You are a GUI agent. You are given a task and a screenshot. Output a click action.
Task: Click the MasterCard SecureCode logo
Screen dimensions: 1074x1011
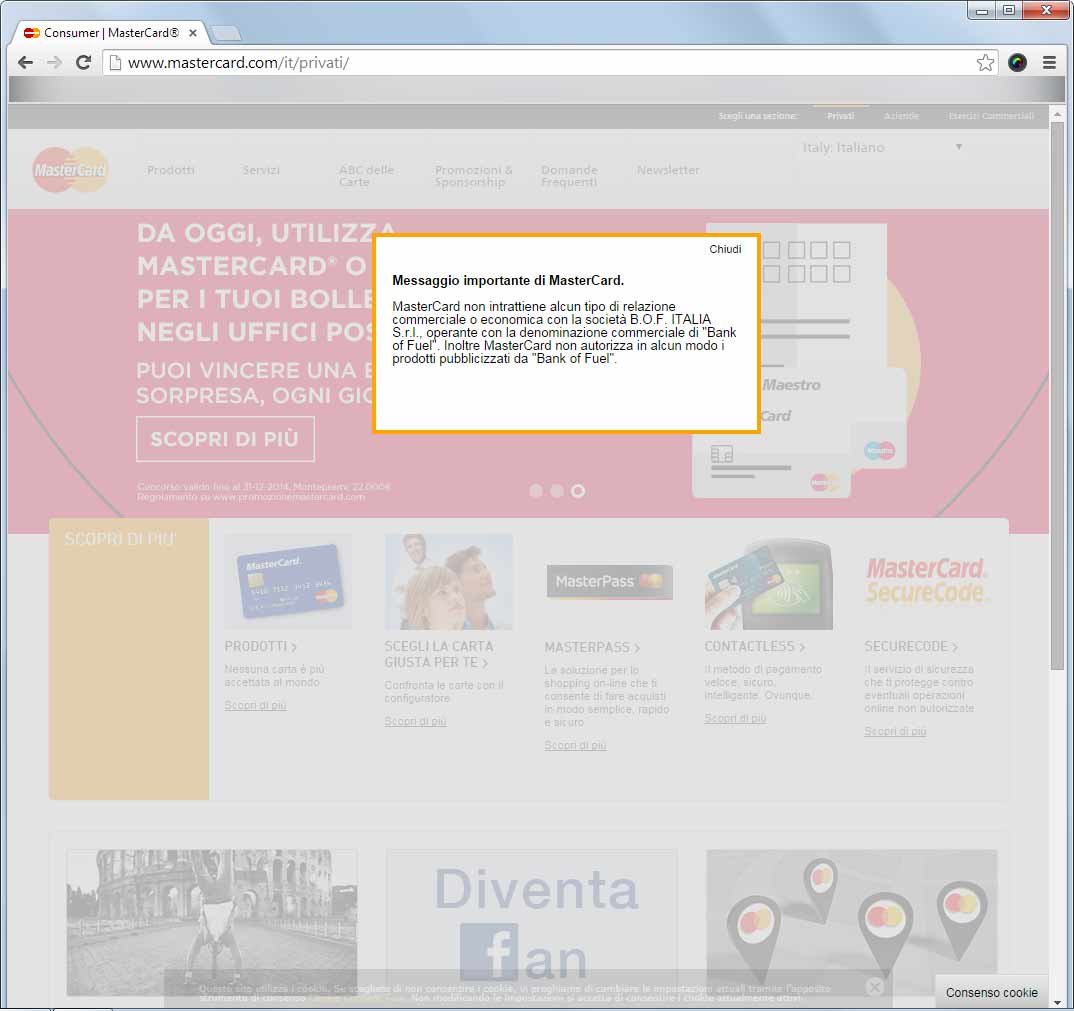(927, 580)
